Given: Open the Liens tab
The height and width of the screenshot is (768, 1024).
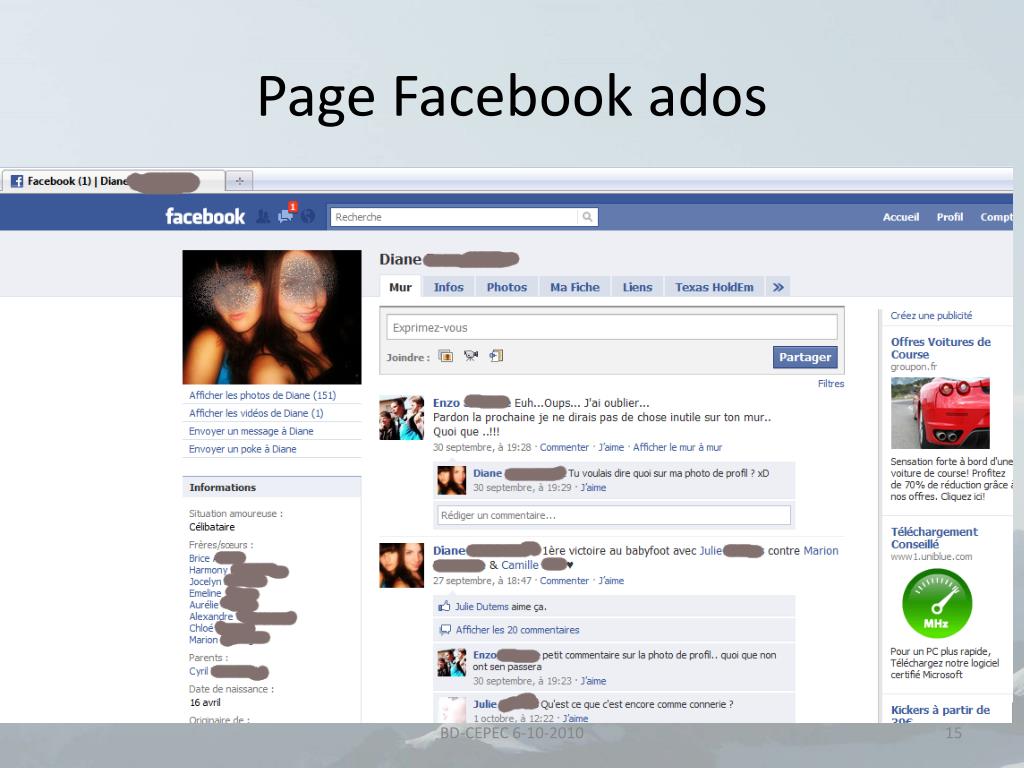Looking at the screenshot, I should pyautogui.click(x=637, y=287).
